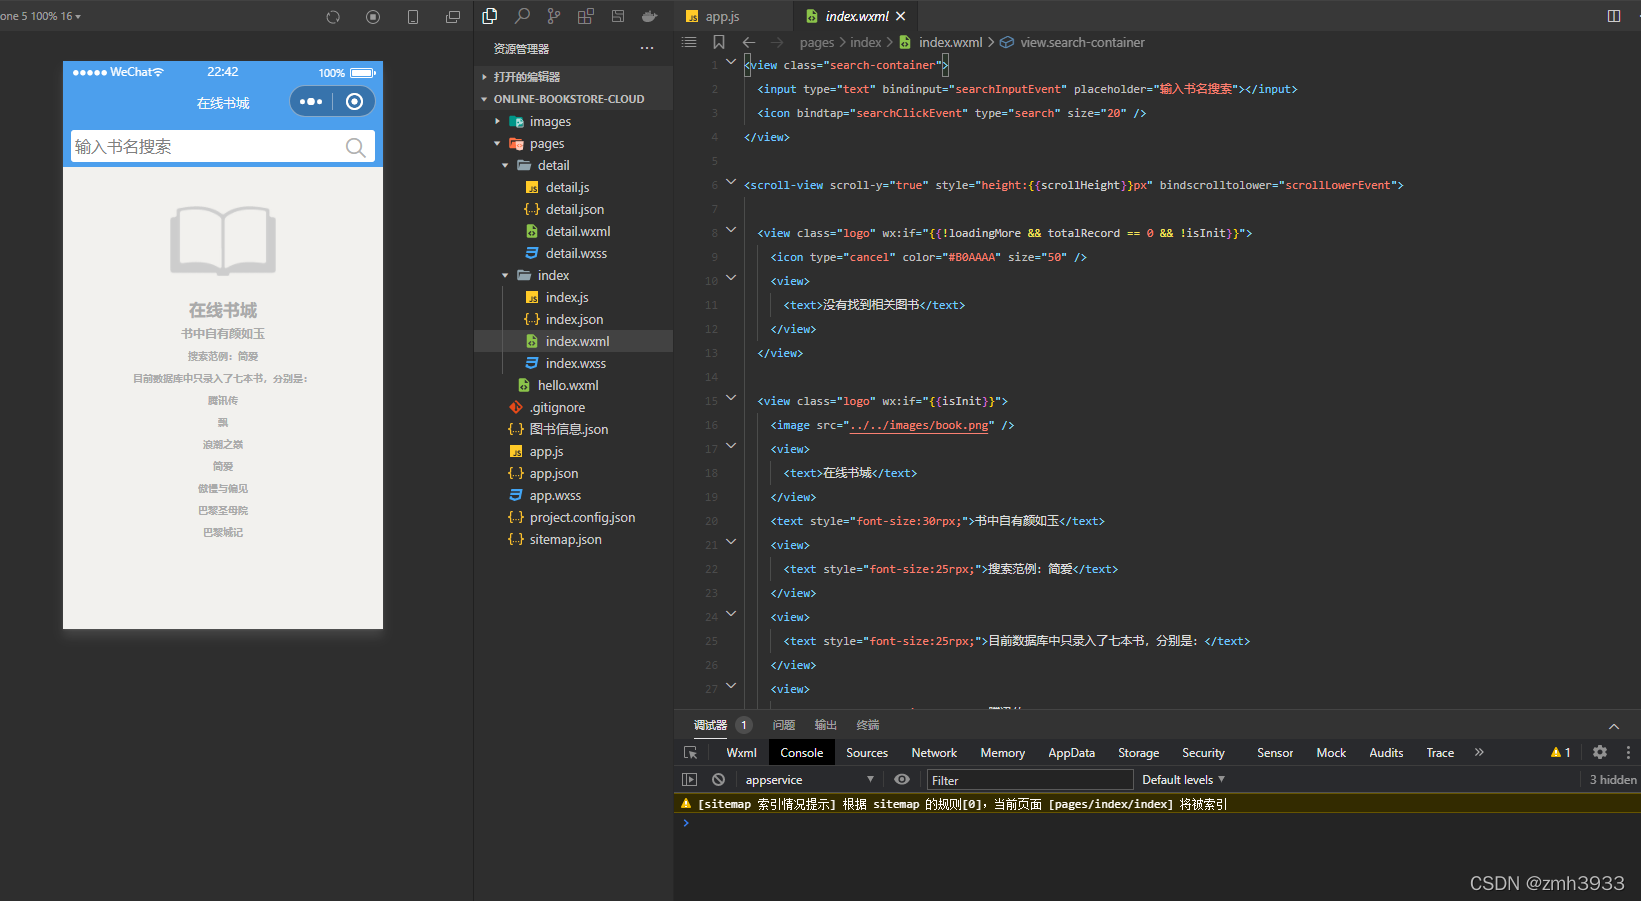Open the AppData DevTools tab
This screenshot has width=1641, height=901.
point(1071,753)
